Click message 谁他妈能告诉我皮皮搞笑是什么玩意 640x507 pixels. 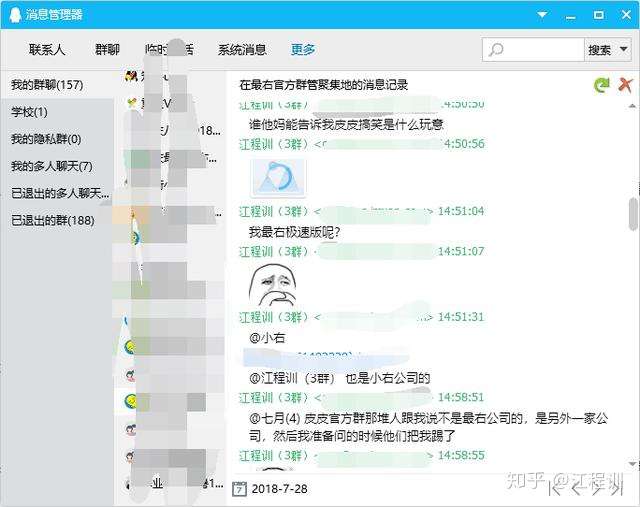pyautogui.click(x=346, y=125)
